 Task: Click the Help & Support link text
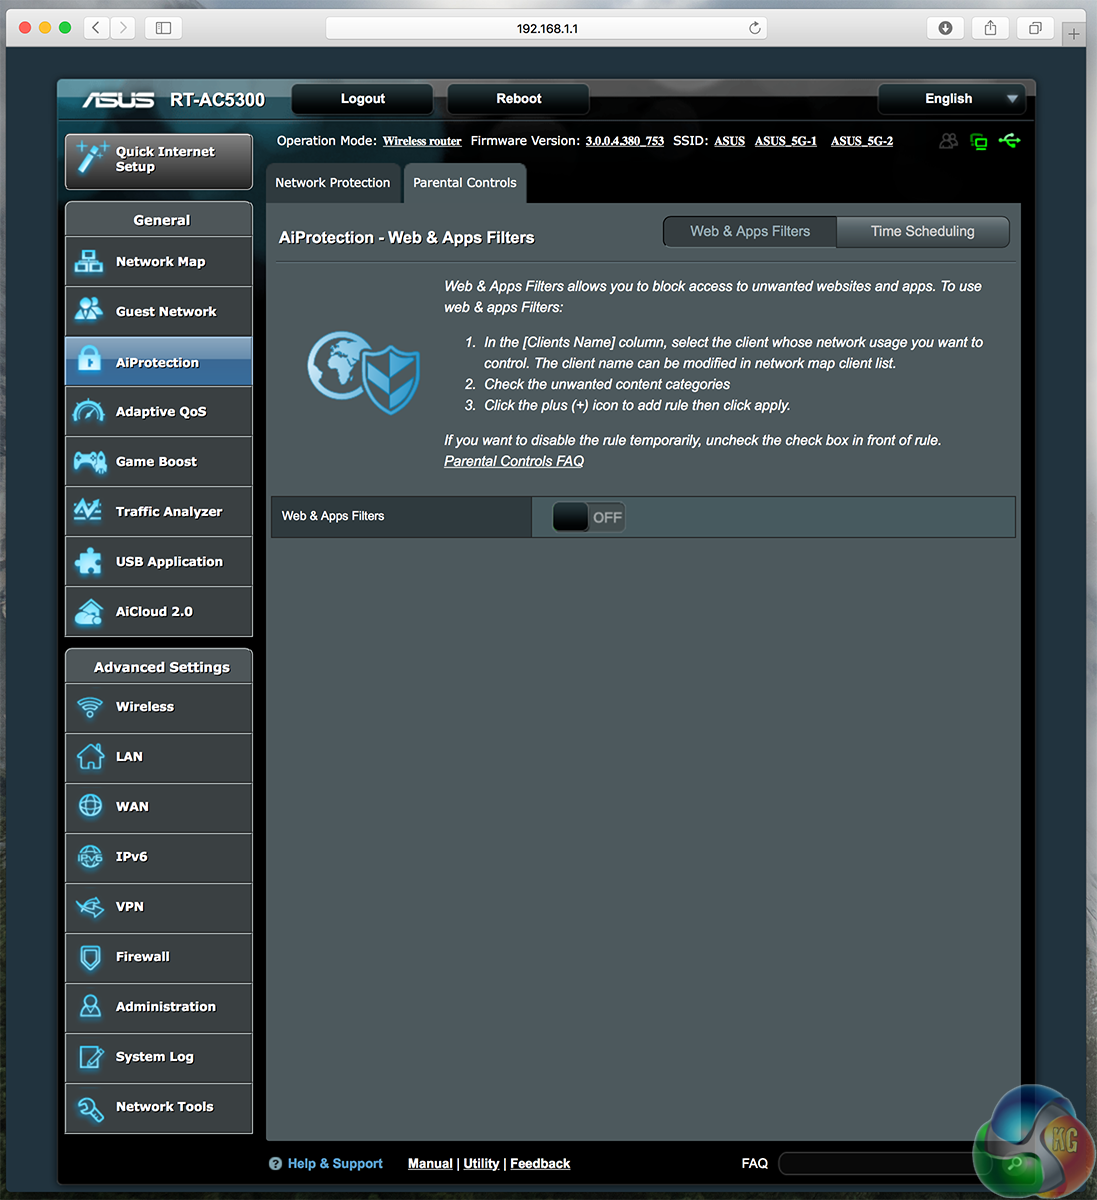tap(335, 1163)
